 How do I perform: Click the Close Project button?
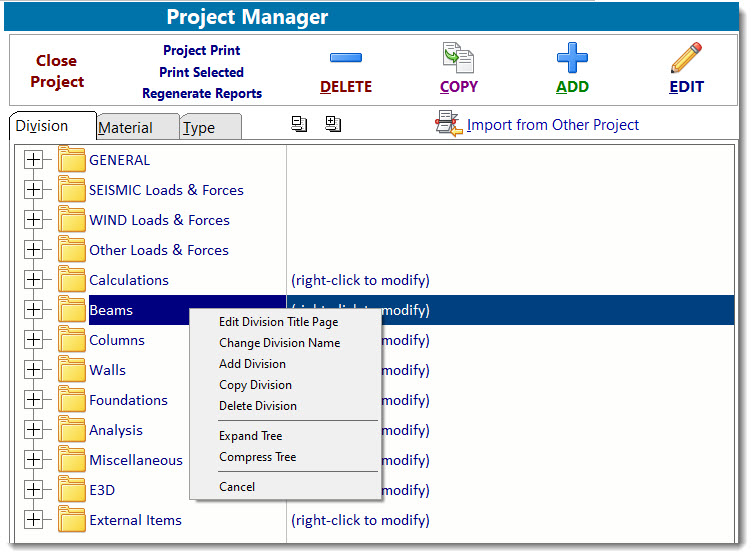(57, 72)
